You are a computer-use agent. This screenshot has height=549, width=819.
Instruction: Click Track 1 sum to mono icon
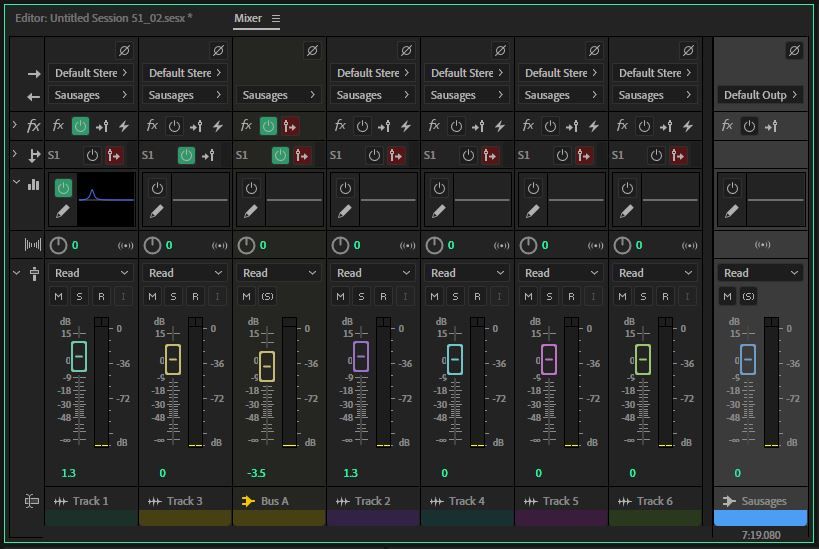[125, 246]
